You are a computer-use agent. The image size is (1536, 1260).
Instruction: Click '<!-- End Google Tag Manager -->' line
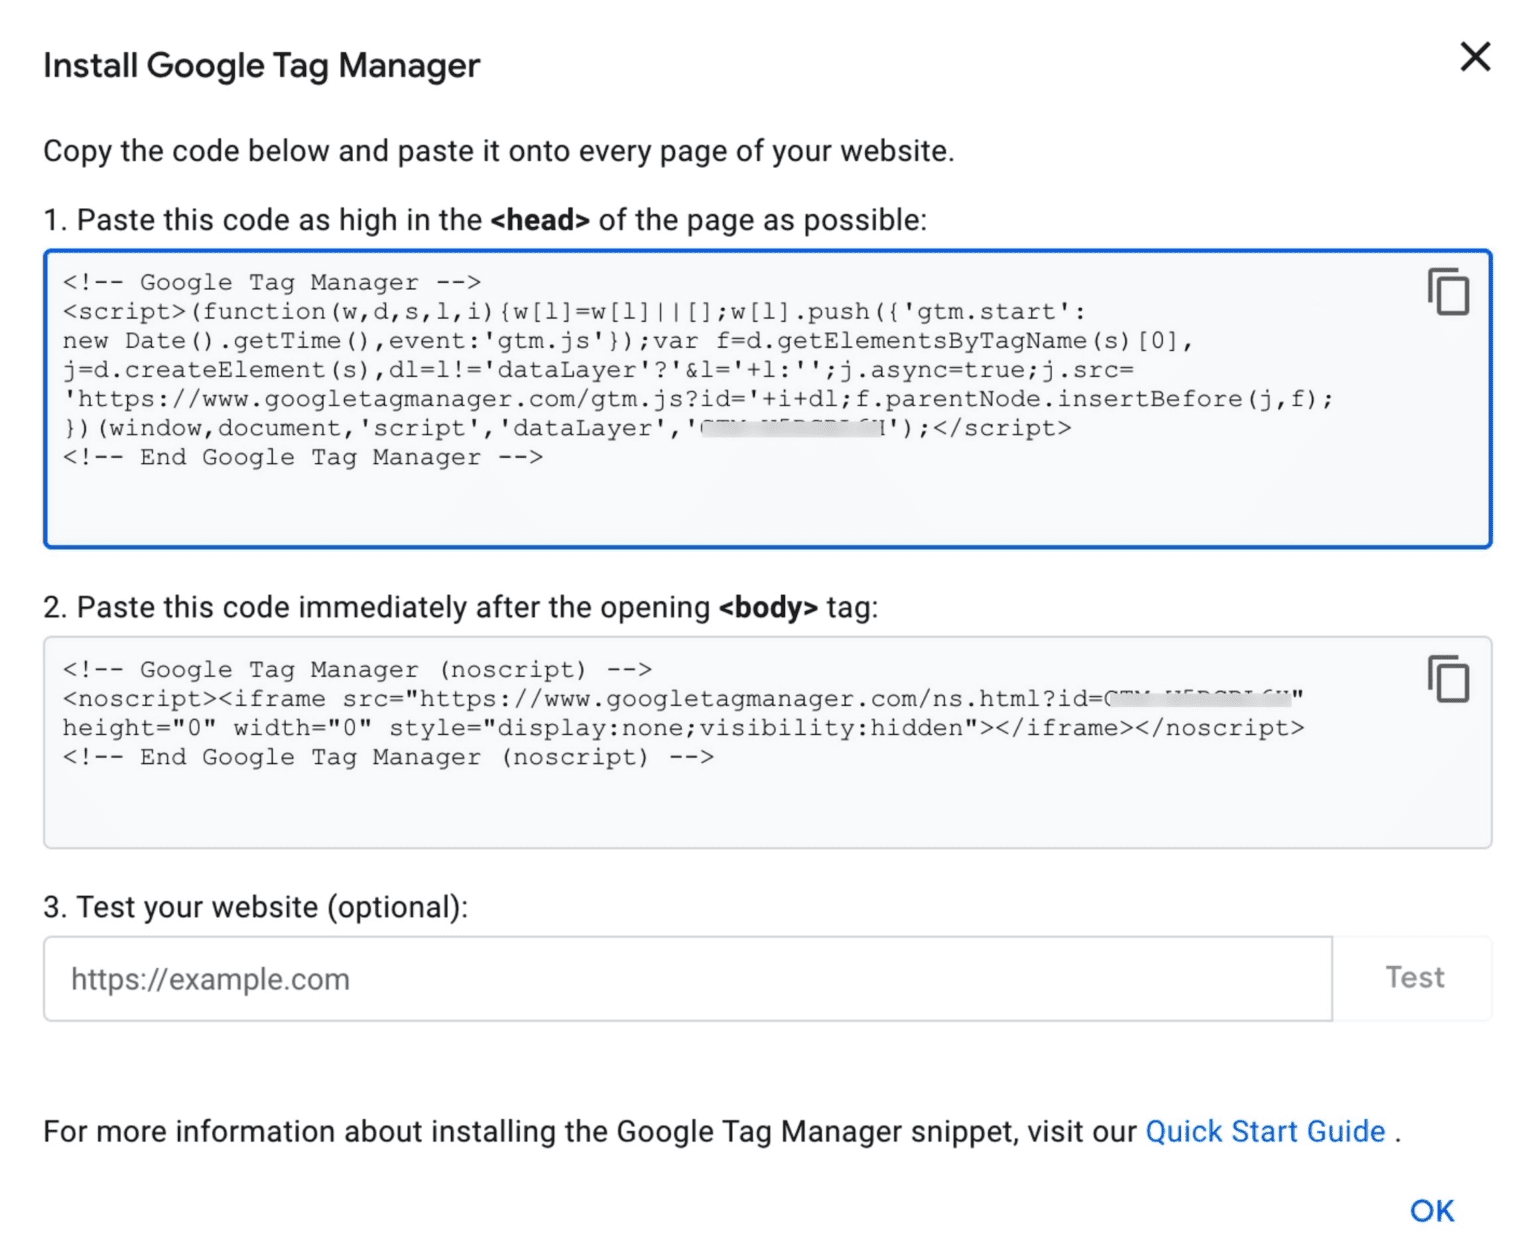click(x=303, y=458)
